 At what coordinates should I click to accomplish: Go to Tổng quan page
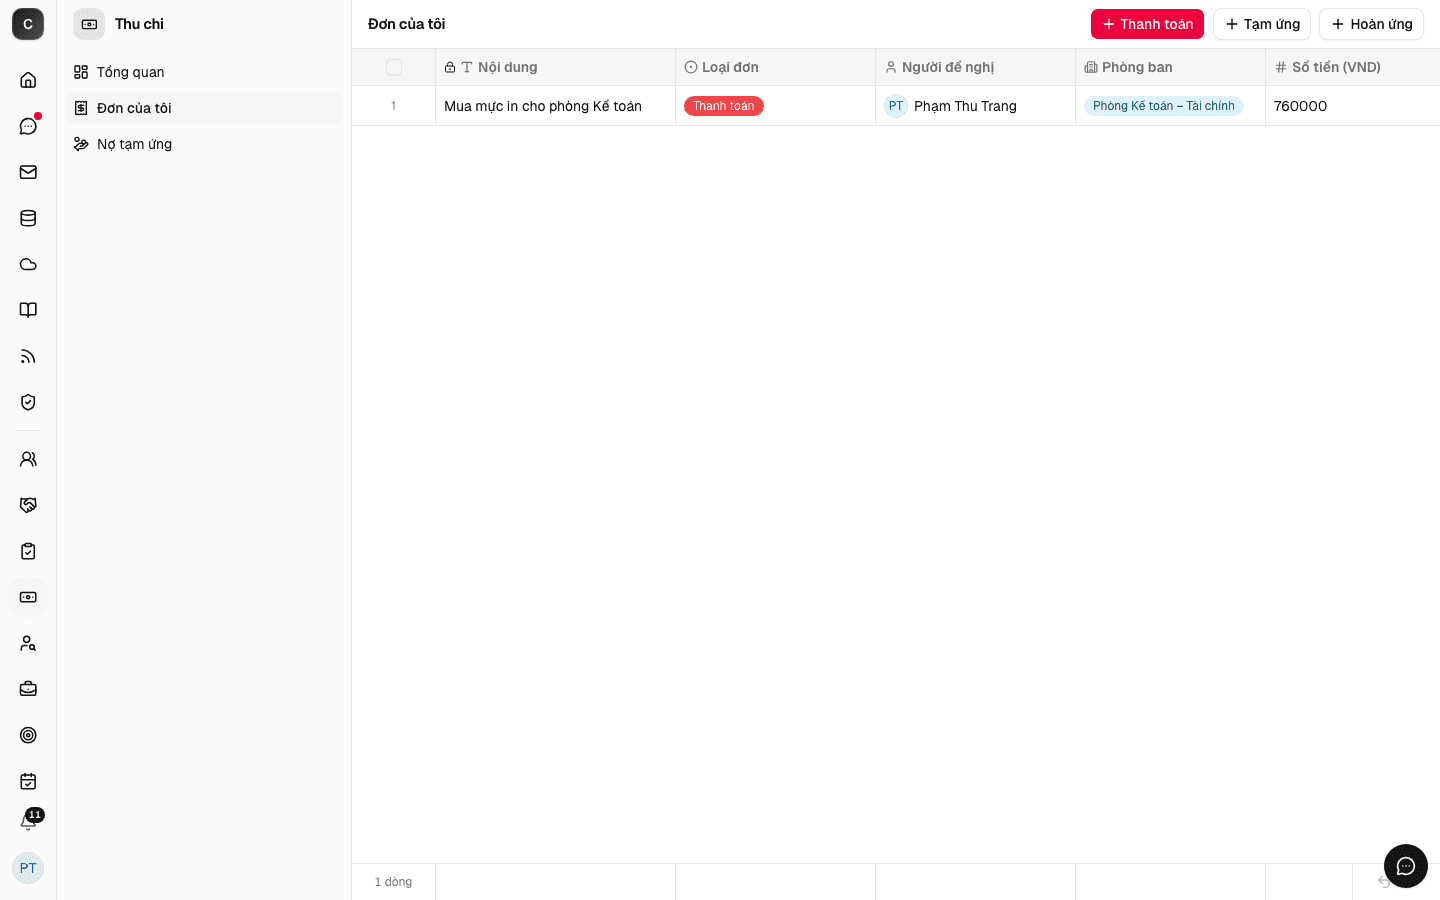[x=204, y=72]
